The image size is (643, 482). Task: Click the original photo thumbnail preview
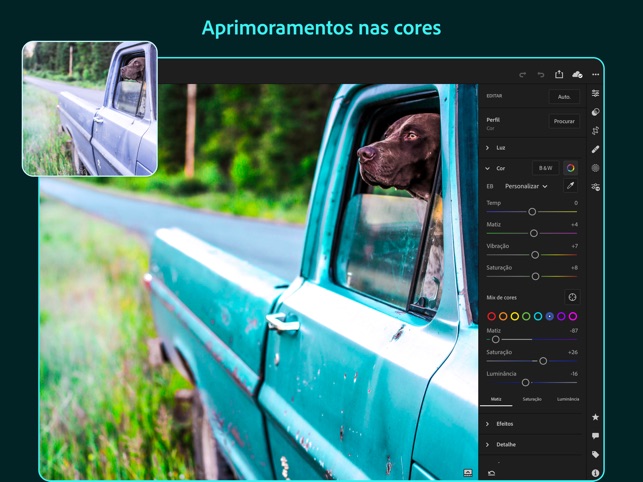click(90, 109)
